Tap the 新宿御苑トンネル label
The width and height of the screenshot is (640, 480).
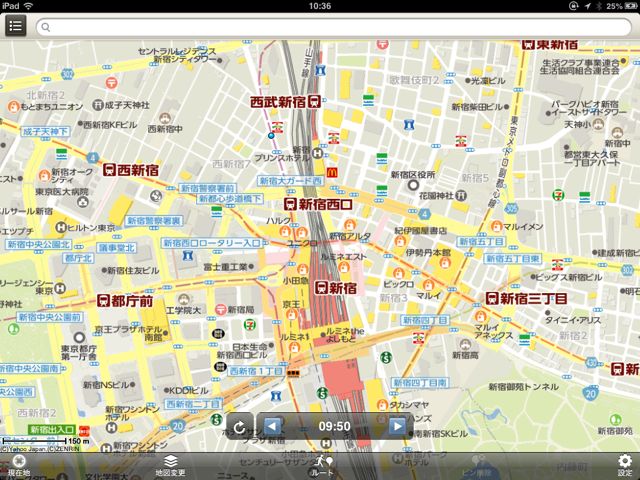coord(524,387)
